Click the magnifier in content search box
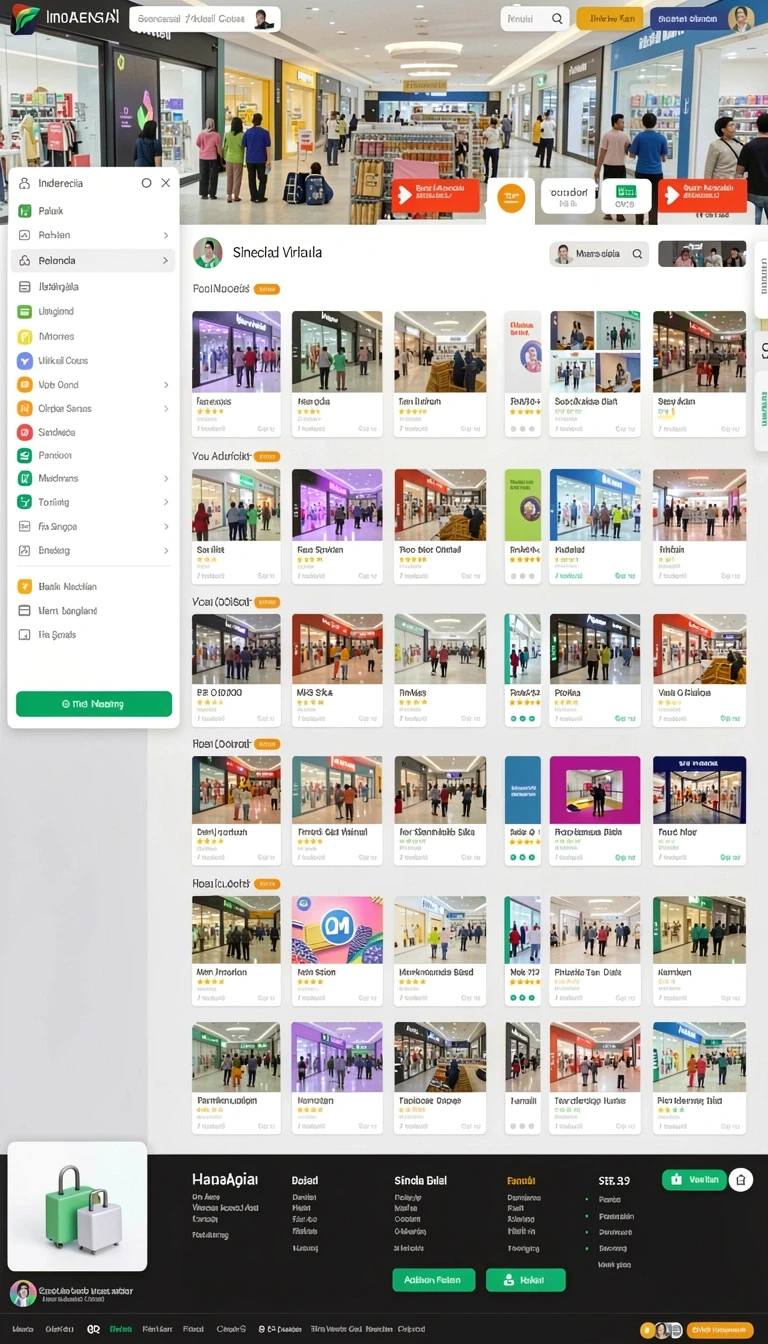Screen dimensions: 768x1344 click(x=637, y=254)
